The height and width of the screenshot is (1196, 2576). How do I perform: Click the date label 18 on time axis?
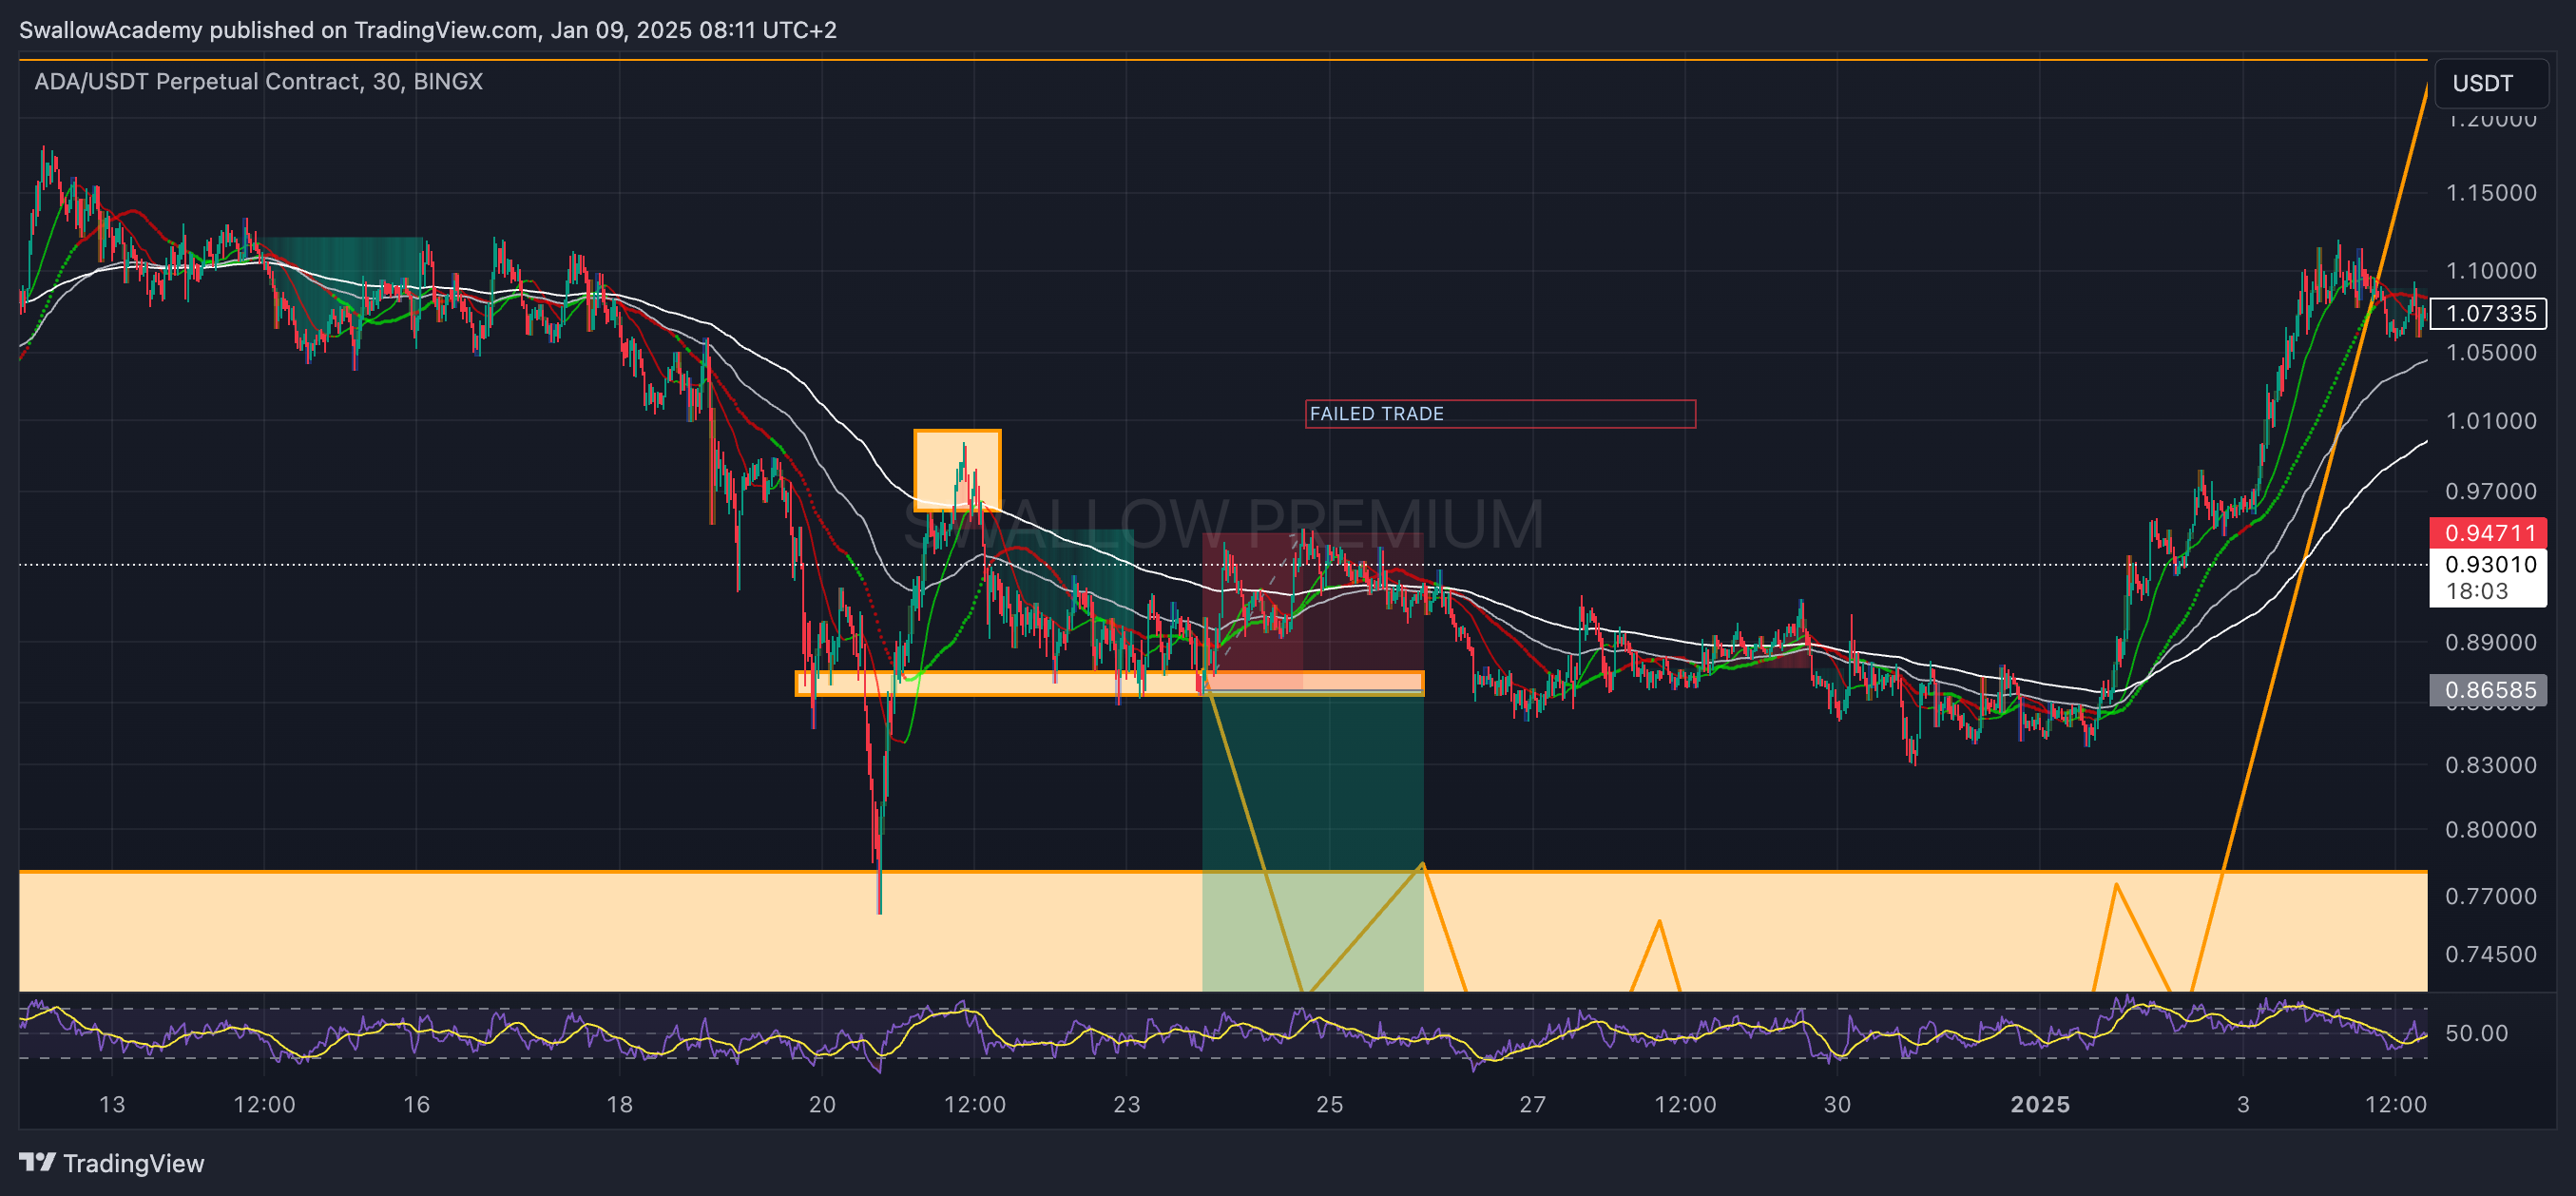[x=620, y=1104]
